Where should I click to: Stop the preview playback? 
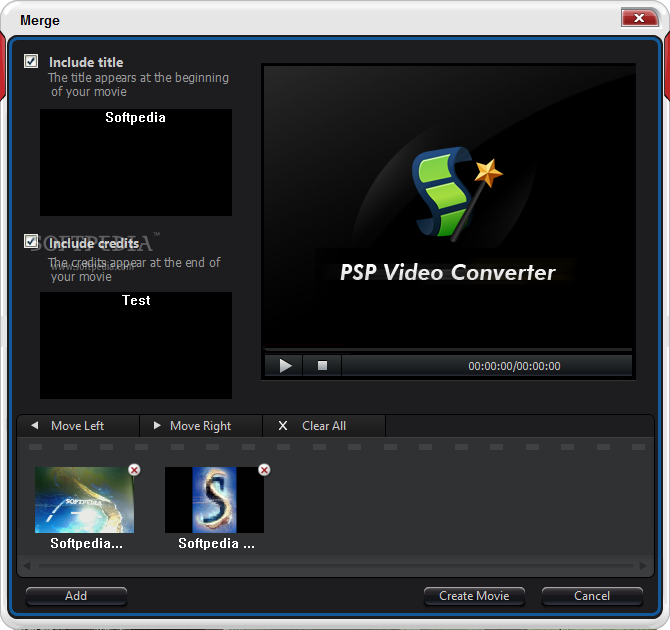point(322,366)
